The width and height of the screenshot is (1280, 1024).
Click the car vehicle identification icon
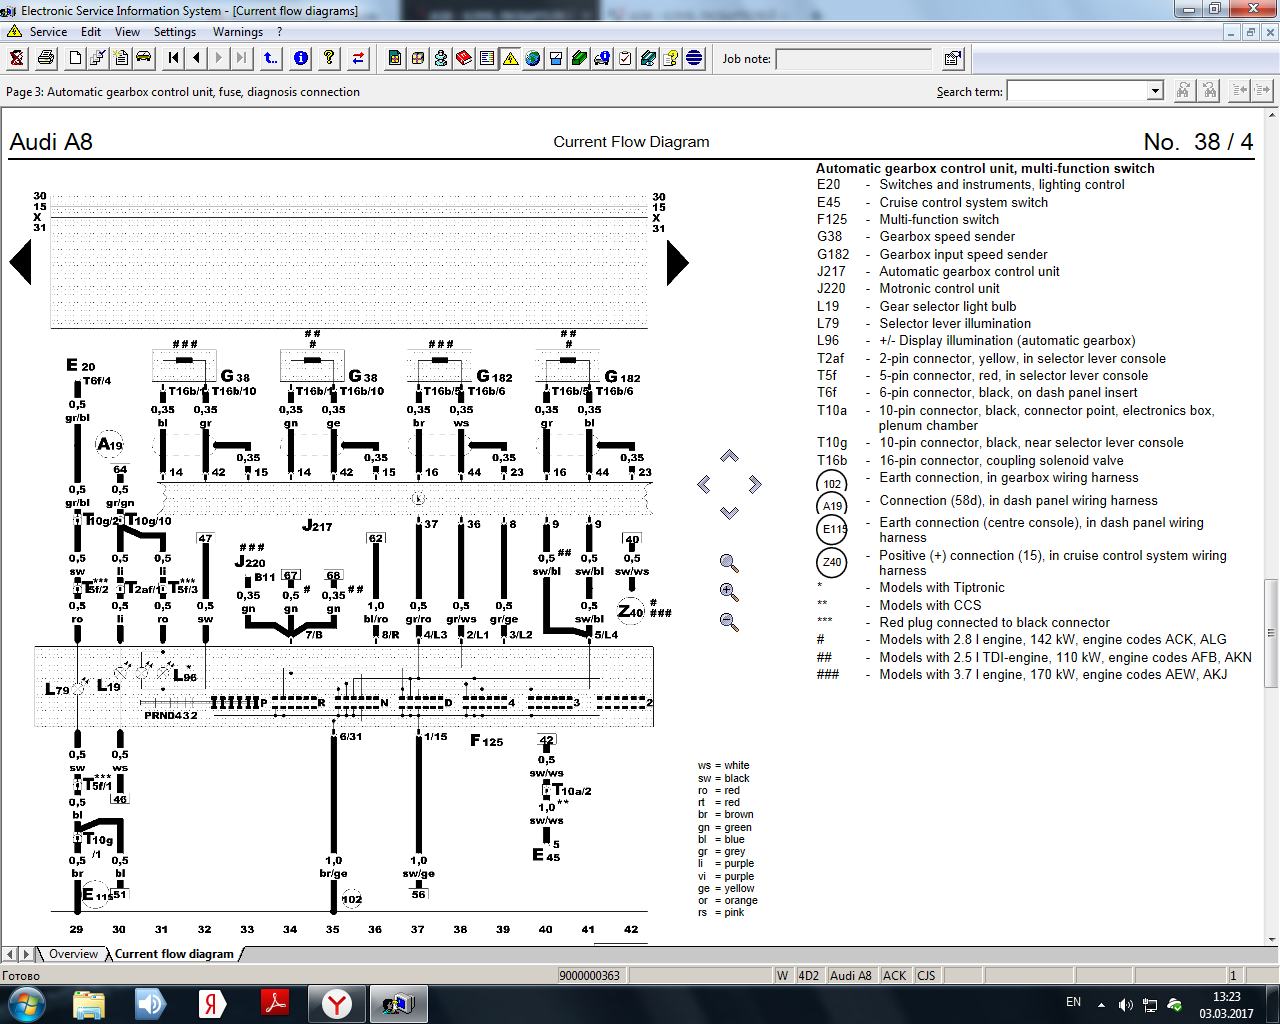pyautogui.click(x=144, y=58)
